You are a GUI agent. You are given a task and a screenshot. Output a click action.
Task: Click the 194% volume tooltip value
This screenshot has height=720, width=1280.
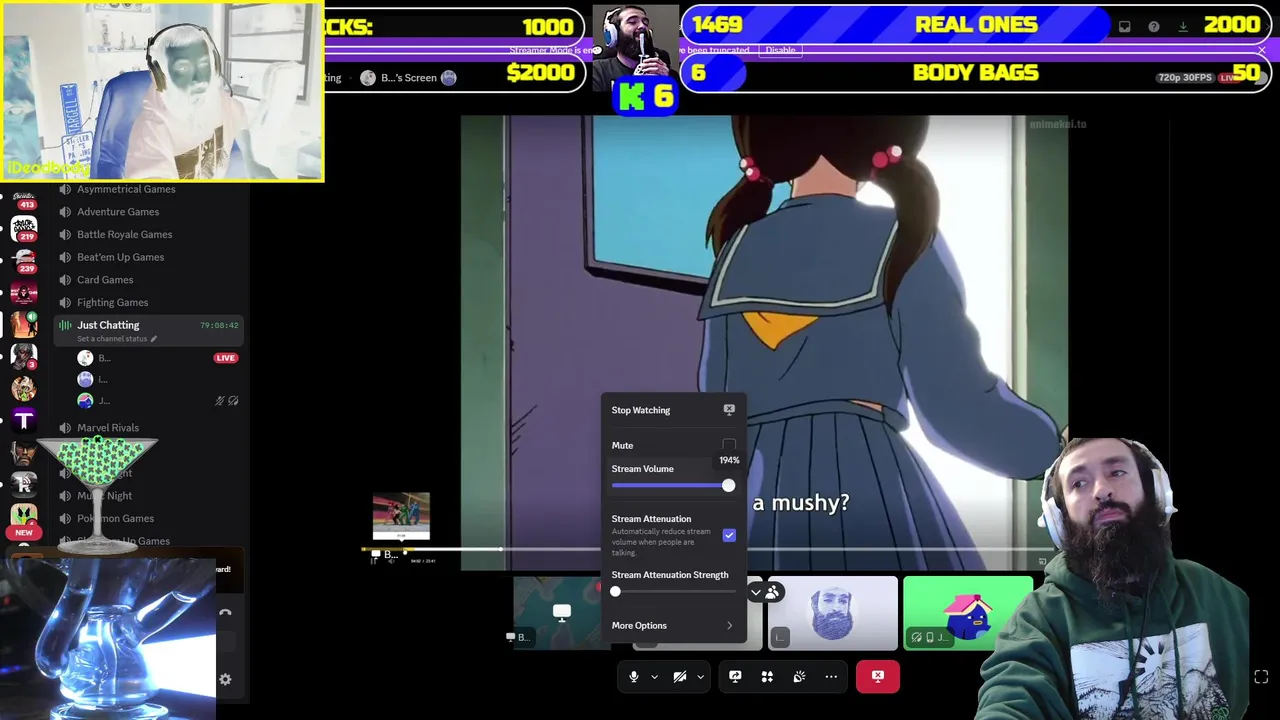click(729, 461)
